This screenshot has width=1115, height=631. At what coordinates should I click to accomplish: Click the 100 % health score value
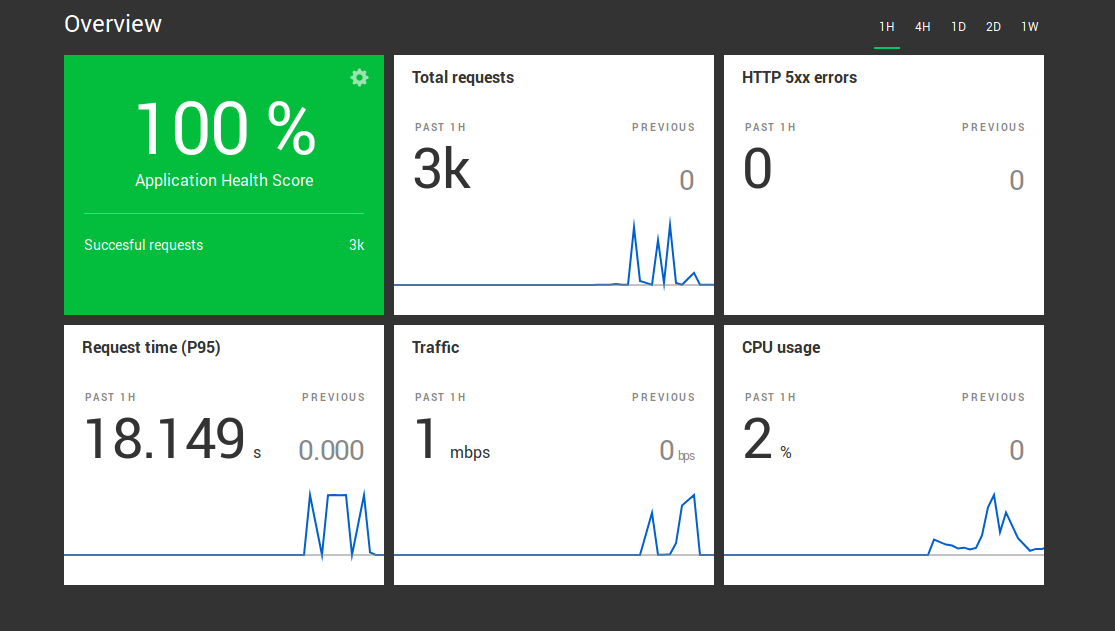point(224,130)
